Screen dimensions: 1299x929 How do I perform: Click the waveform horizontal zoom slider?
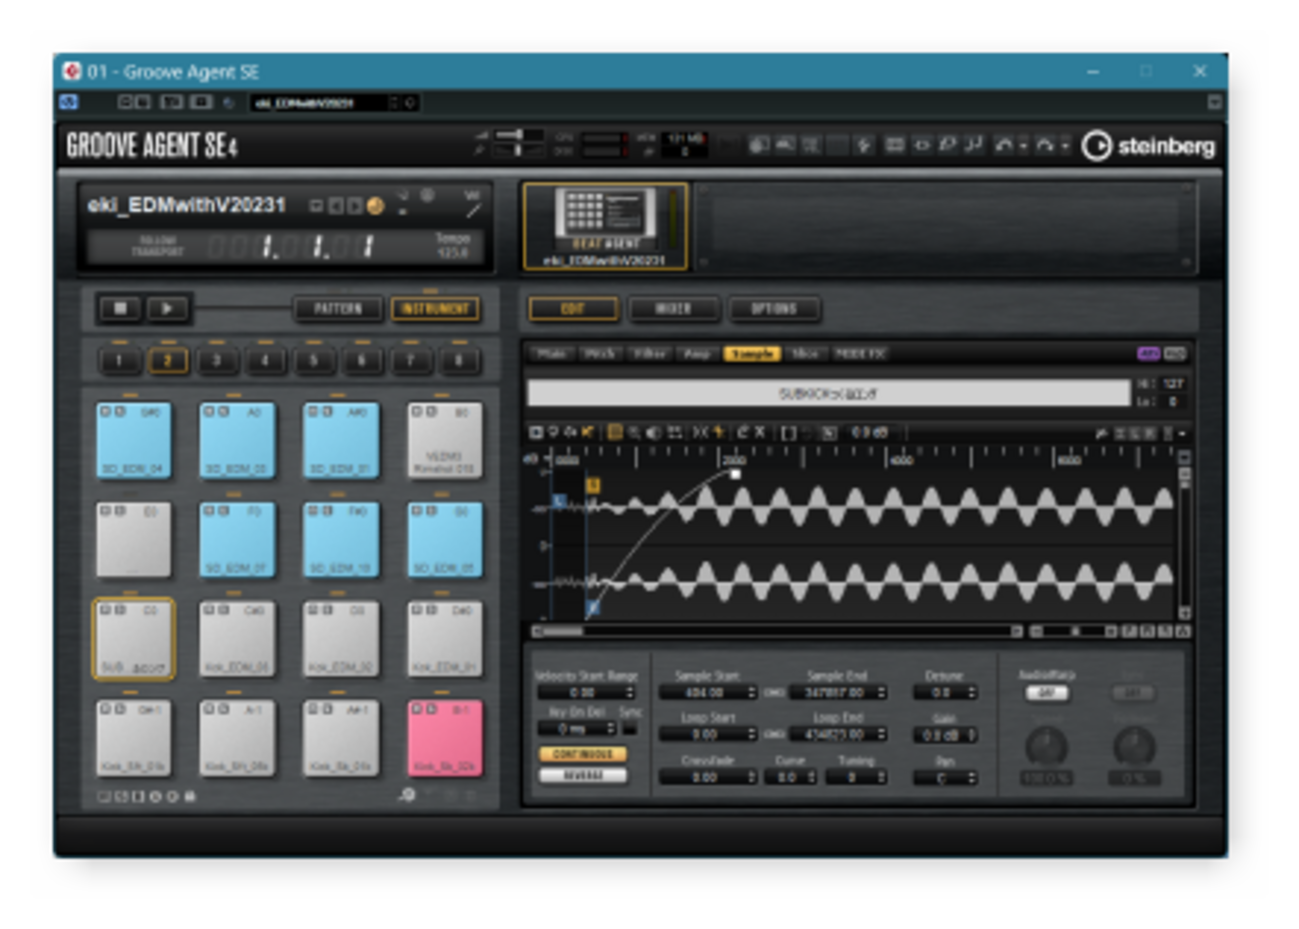[x=1074, y=631]
